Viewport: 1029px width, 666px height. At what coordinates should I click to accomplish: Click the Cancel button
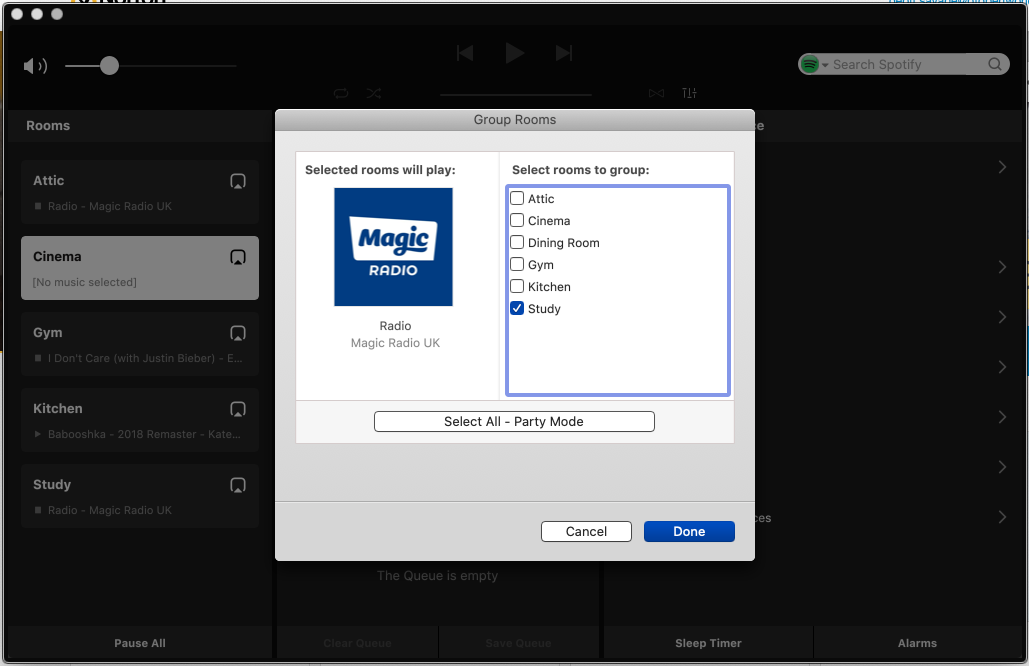click(x=586, y=531)
